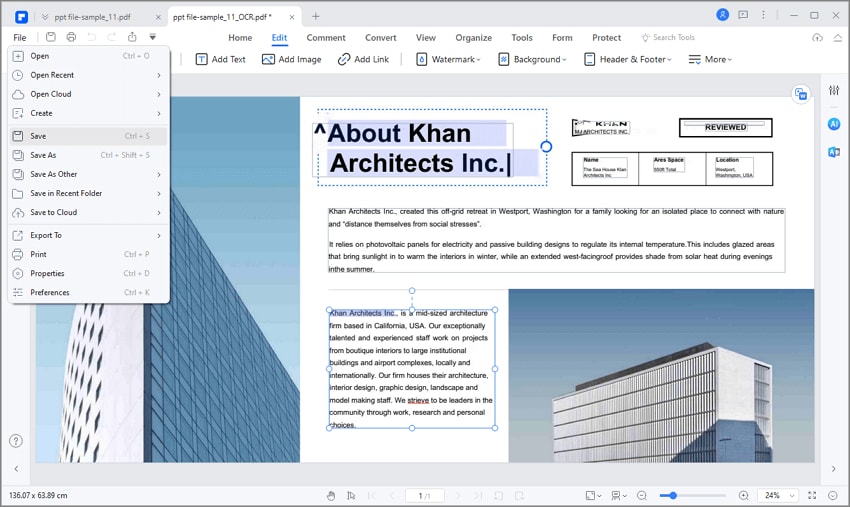The width and height of the screenshot is (850, 507).
Task: Open a new tab with plus button
Action: 315,16
